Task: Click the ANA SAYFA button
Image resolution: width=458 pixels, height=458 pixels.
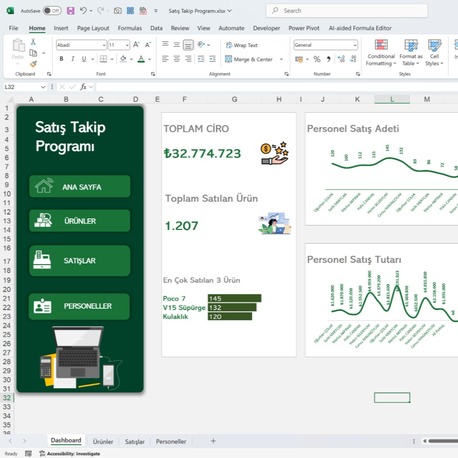Action: (80, 186)
